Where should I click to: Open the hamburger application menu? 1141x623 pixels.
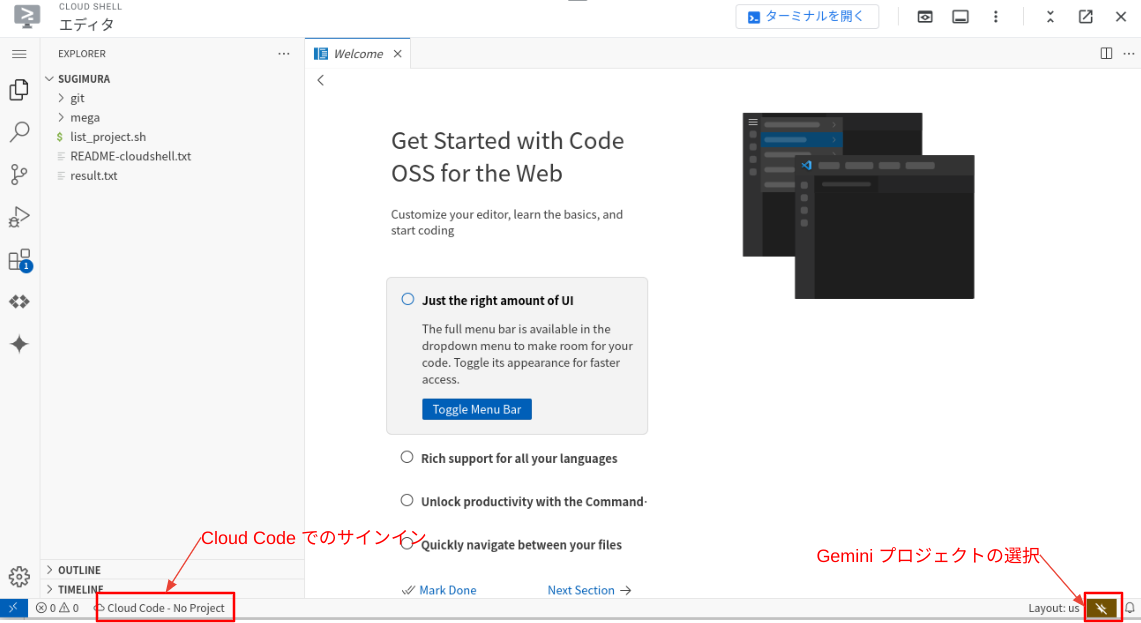(x=19, y=54)
